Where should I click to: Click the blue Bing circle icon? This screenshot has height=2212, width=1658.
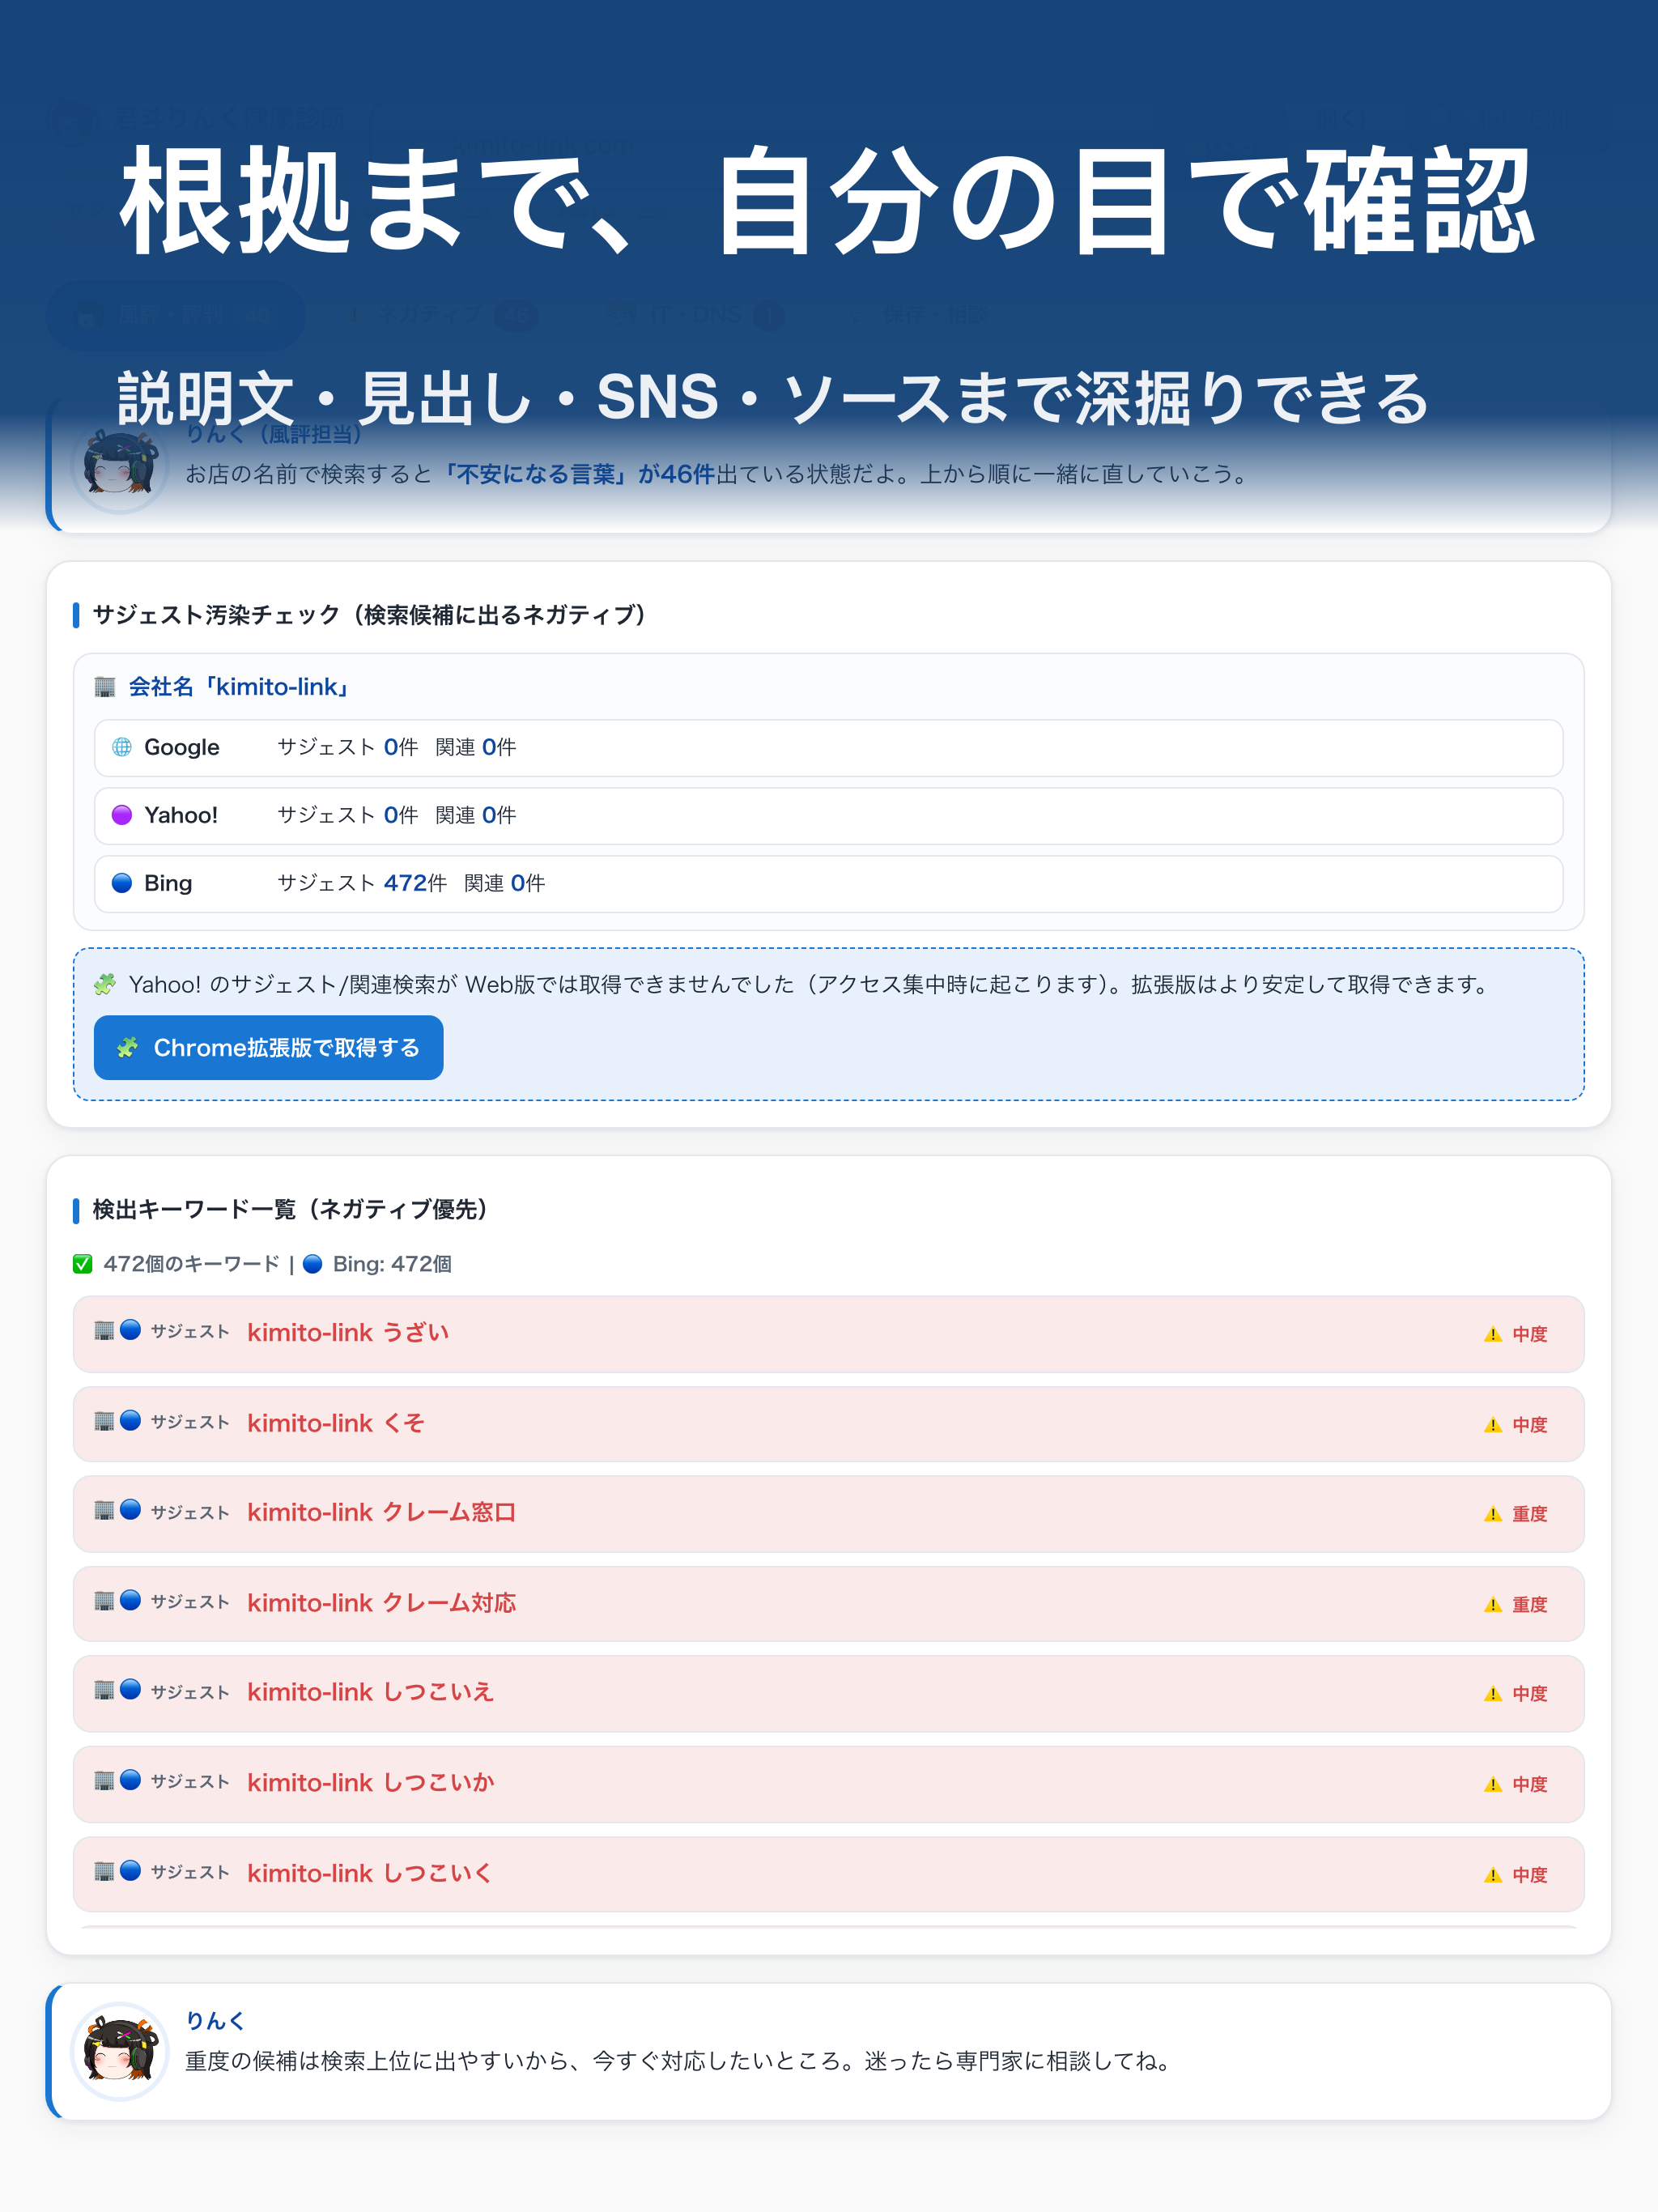pos(122,883)
